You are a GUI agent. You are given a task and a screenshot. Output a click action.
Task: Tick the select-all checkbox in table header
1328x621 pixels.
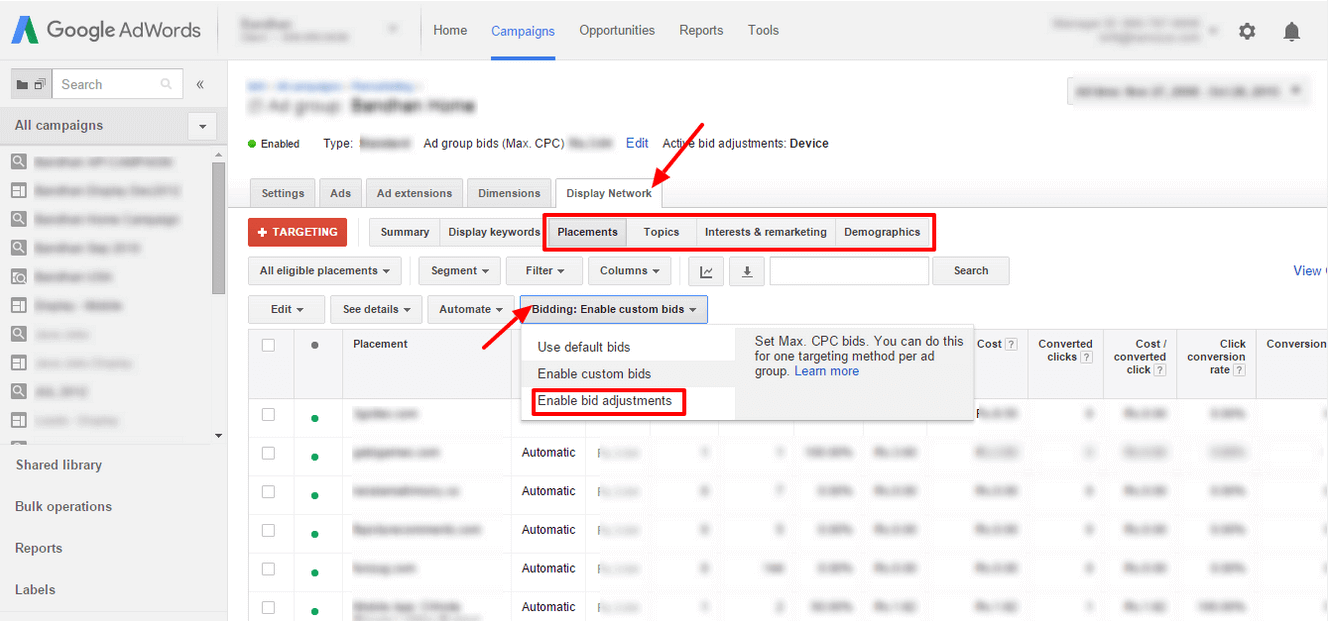tap(268, 345)
